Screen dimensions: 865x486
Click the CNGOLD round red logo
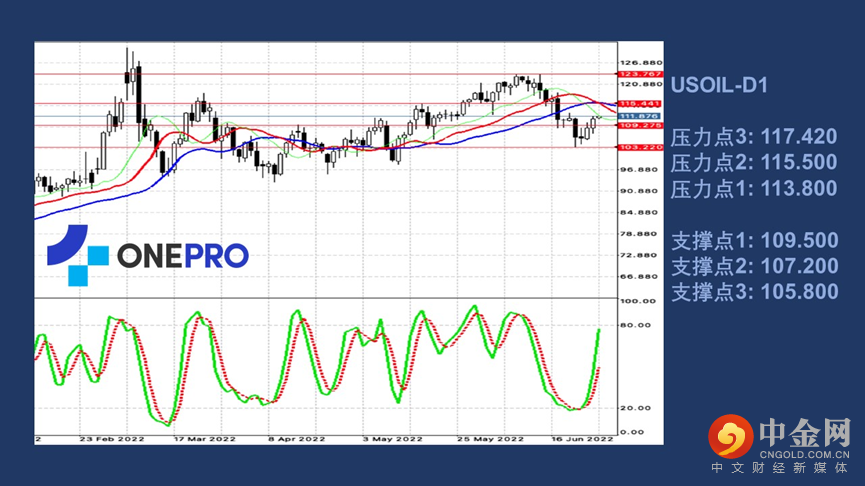coord(730,436)
